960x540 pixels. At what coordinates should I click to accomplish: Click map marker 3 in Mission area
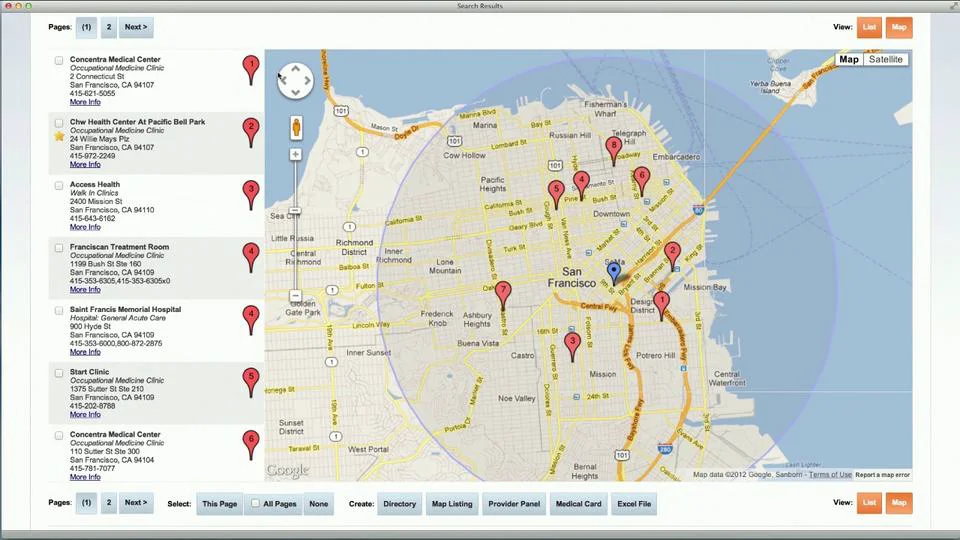572,346
